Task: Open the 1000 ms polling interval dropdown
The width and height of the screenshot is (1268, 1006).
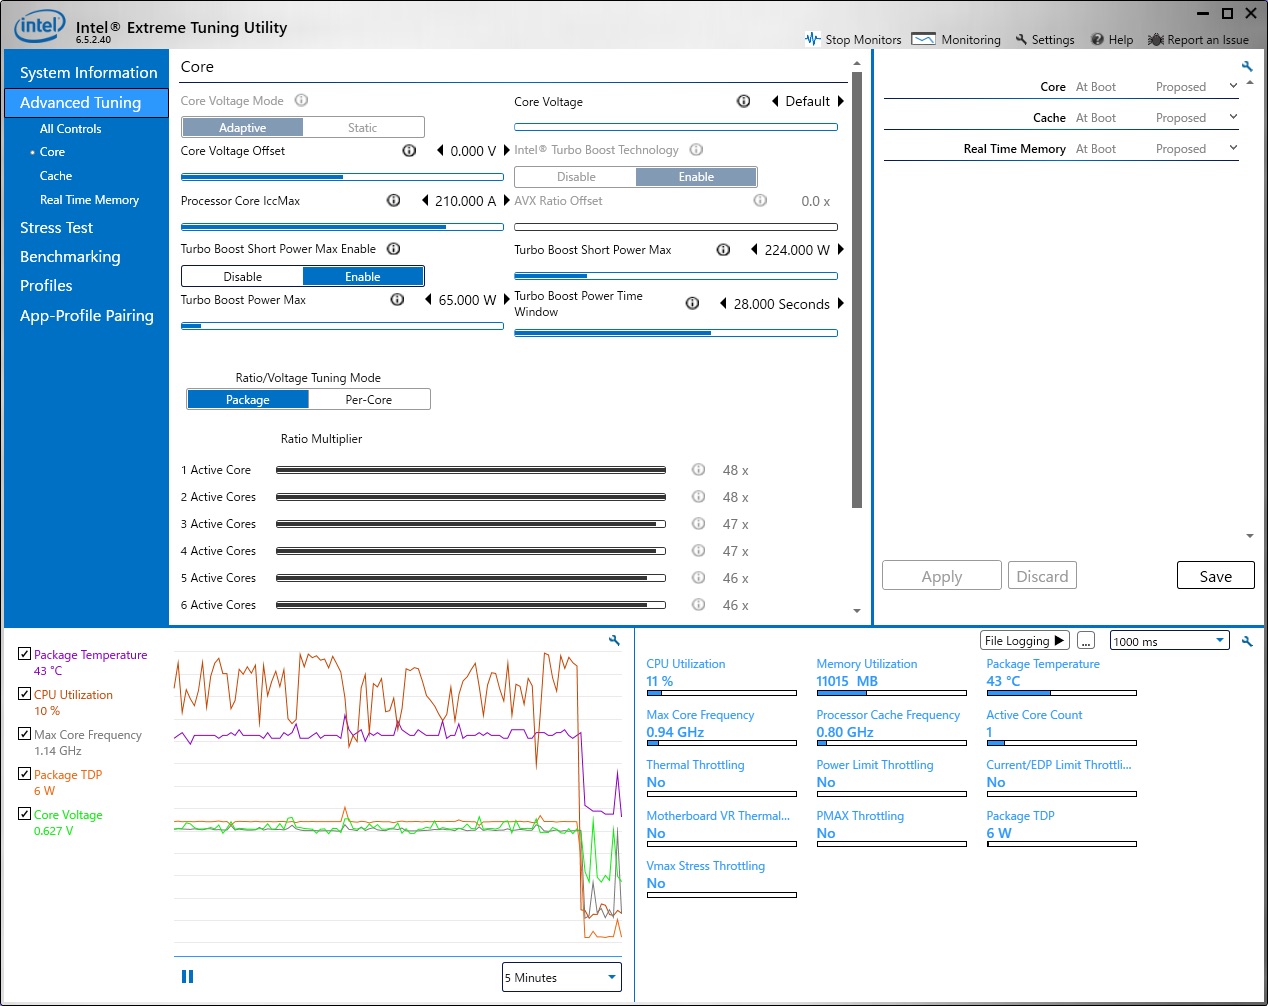Action: (x=1169, y=641)
